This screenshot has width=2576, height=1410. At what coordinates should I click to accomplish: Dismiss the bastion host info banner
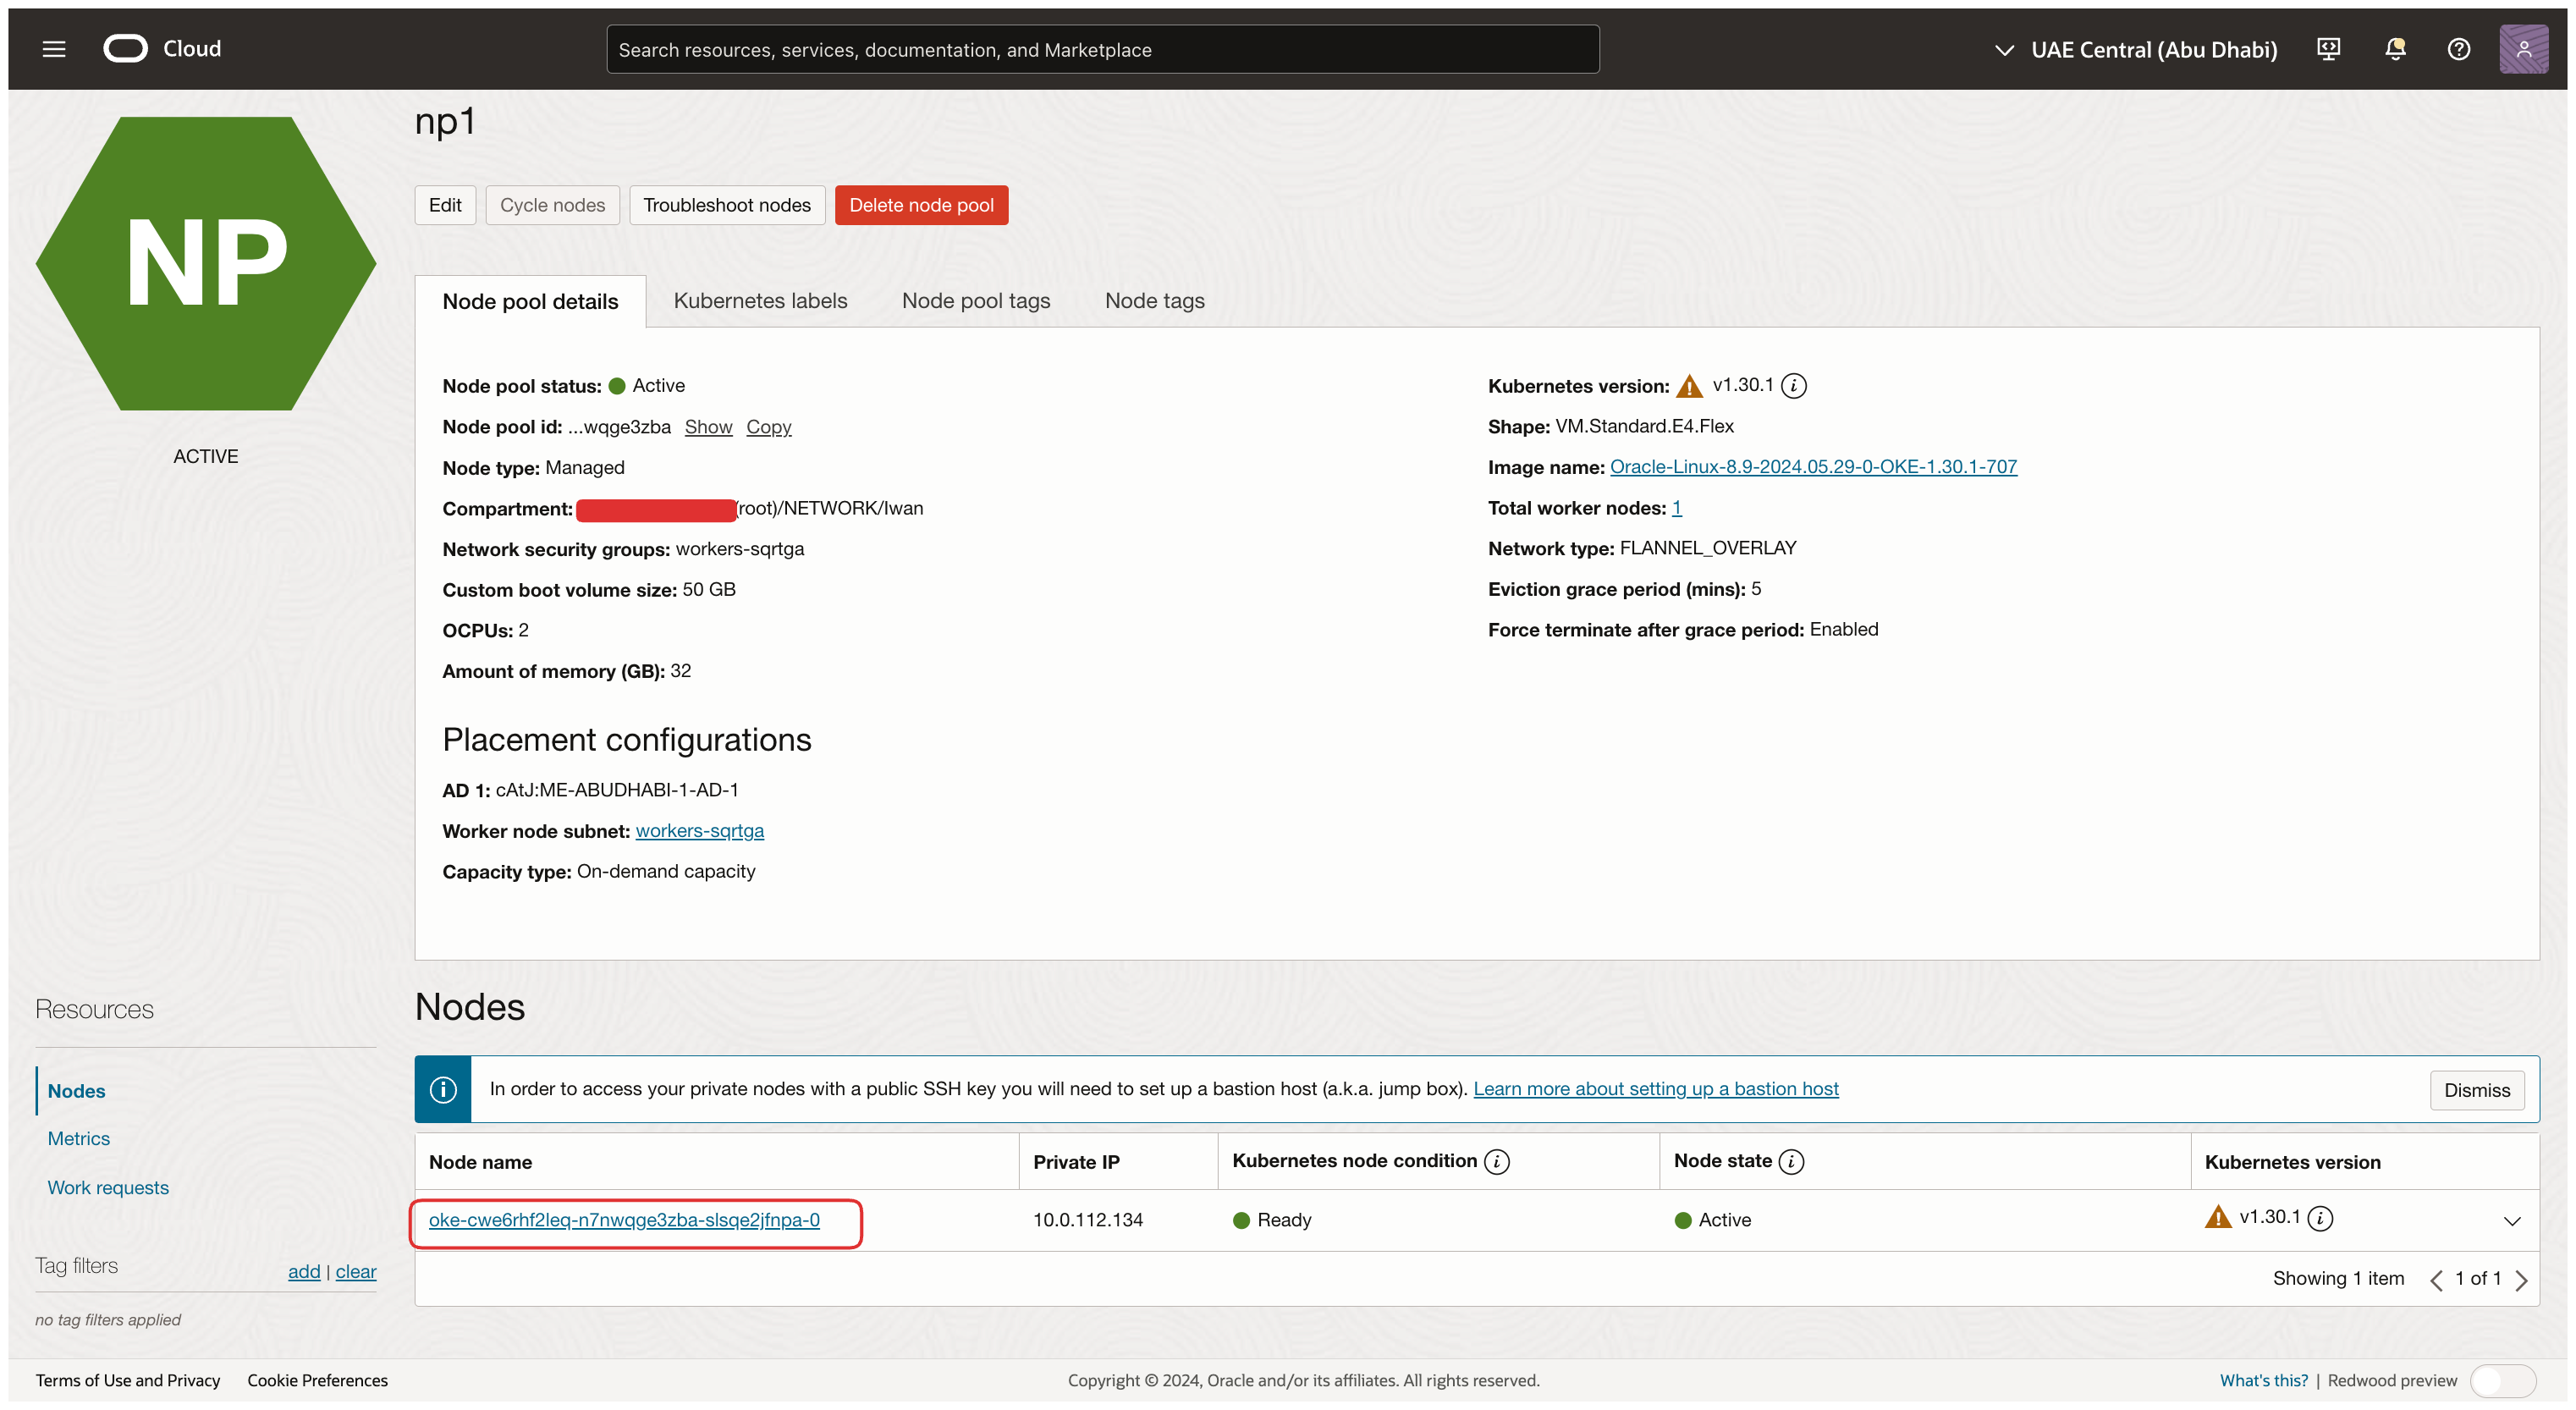(x=2476, y=1090)
